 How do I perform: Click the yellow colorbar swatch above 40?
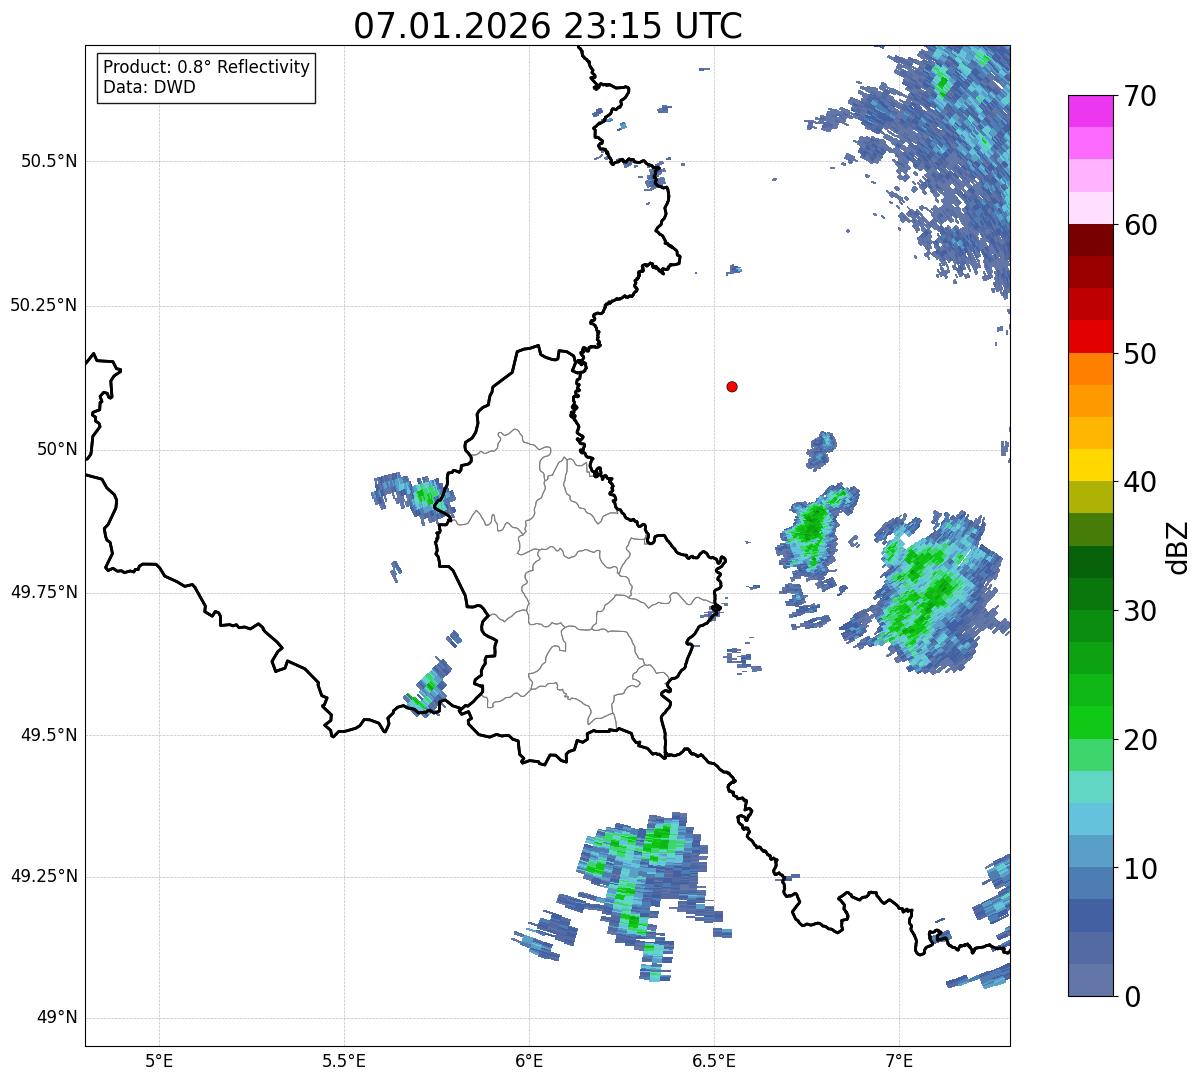(x=1090, y=465)
